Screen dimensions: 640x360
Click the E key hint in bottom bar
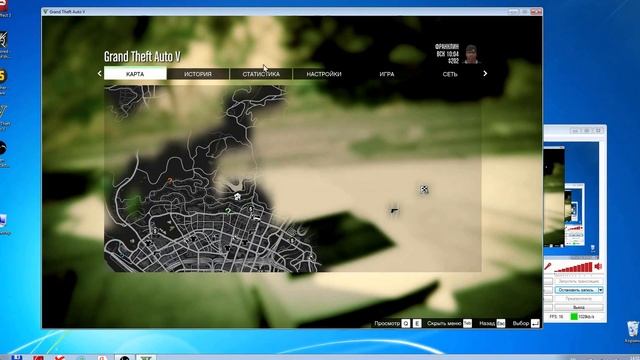(417, 323)
